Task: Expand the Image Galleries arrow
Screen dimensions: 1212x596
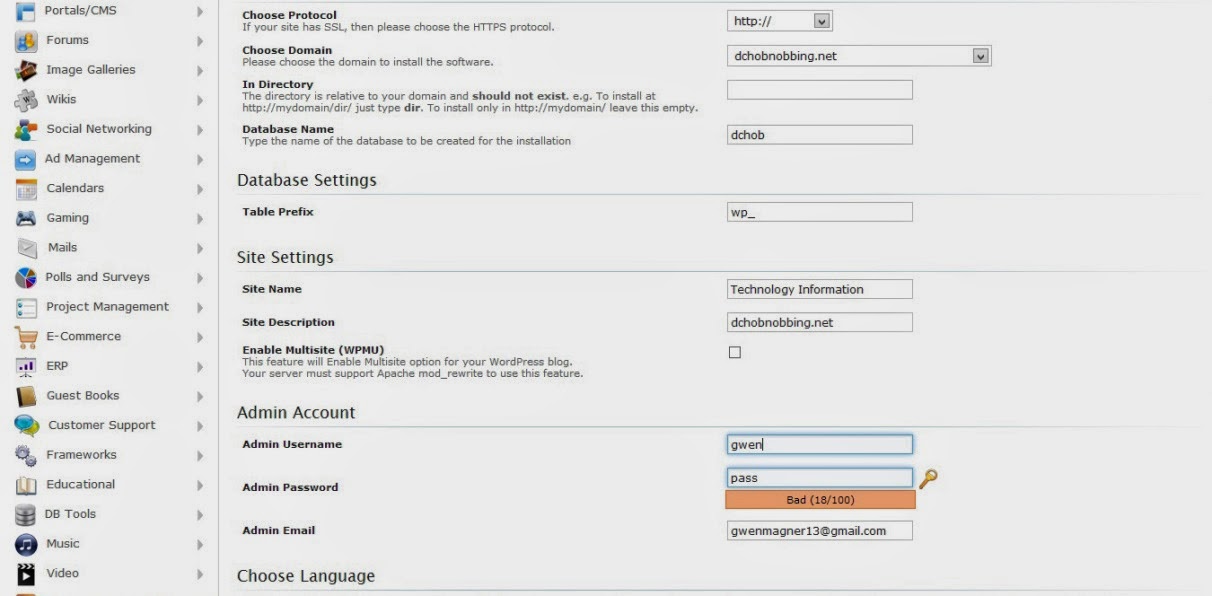Action: click(x=200, y=70)
